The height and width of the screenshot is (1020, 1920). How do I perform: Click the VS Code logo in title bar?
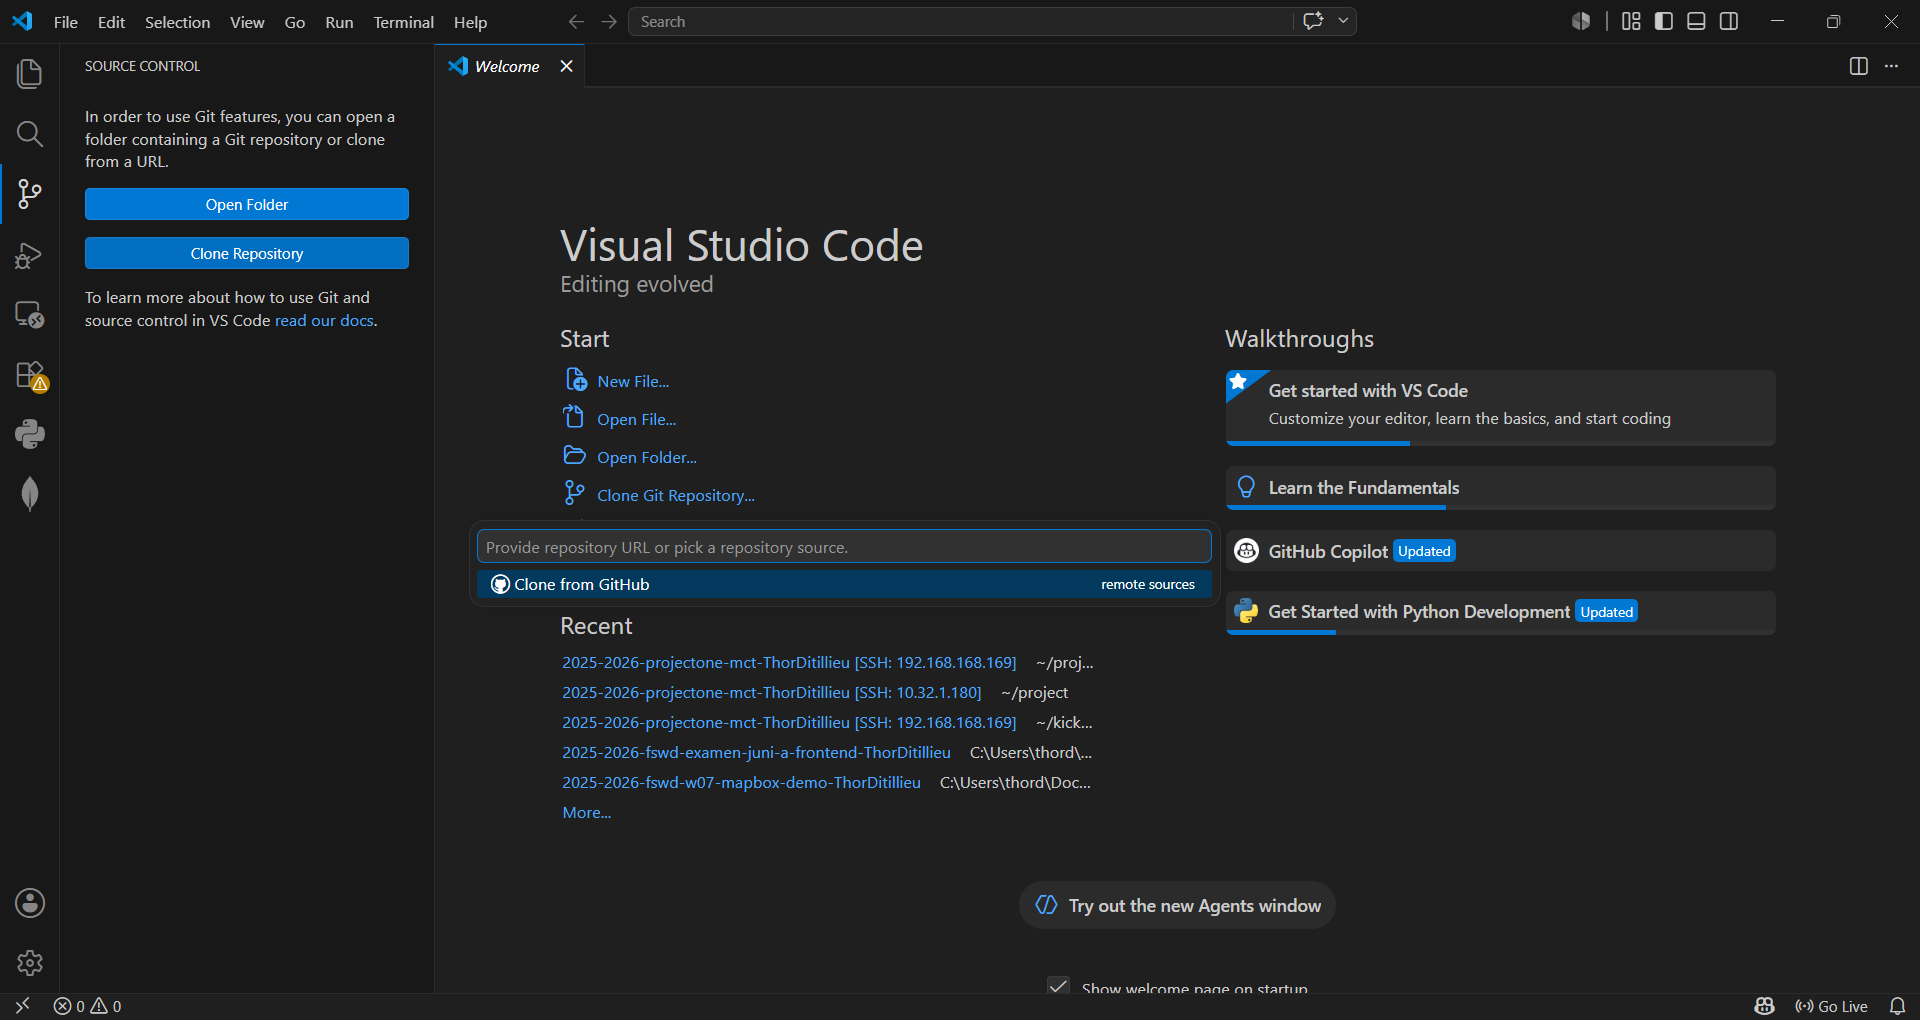[x=22, y=21]
